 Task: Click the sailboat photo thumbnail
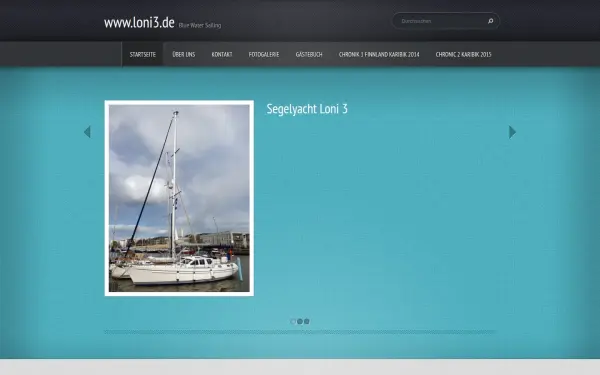tap(179, 198)
